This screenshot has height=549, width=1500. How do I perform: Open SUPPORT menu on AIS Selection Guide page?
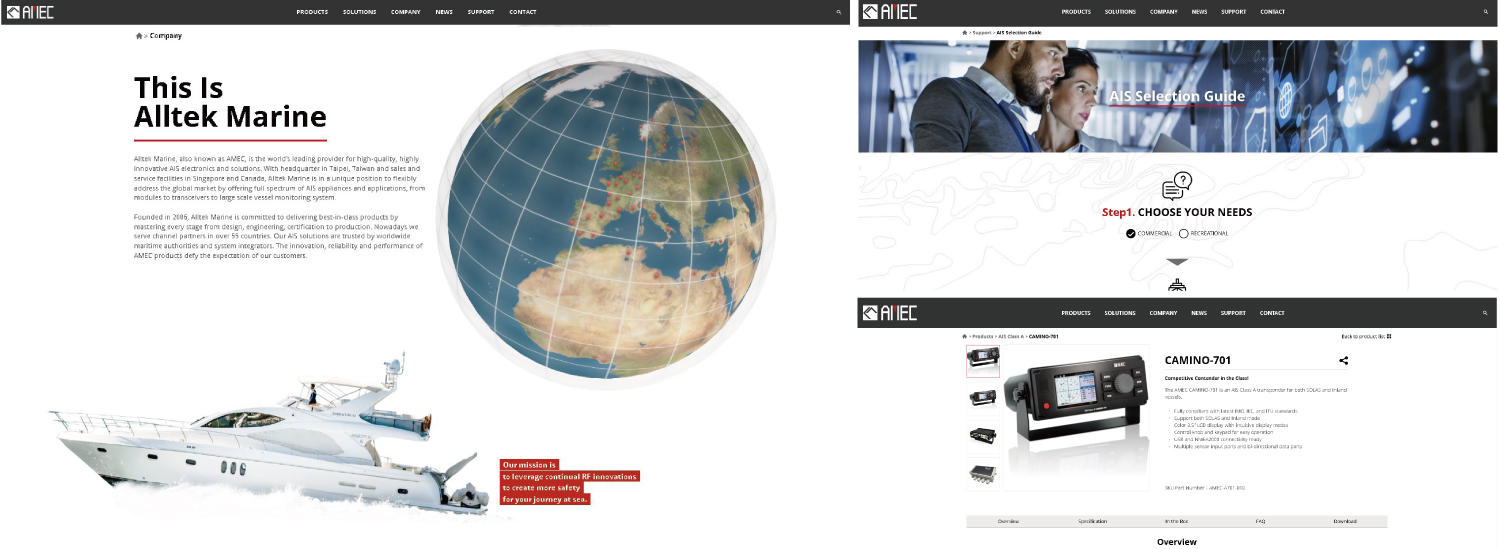pyautogui.click(x=1234, y=12)
